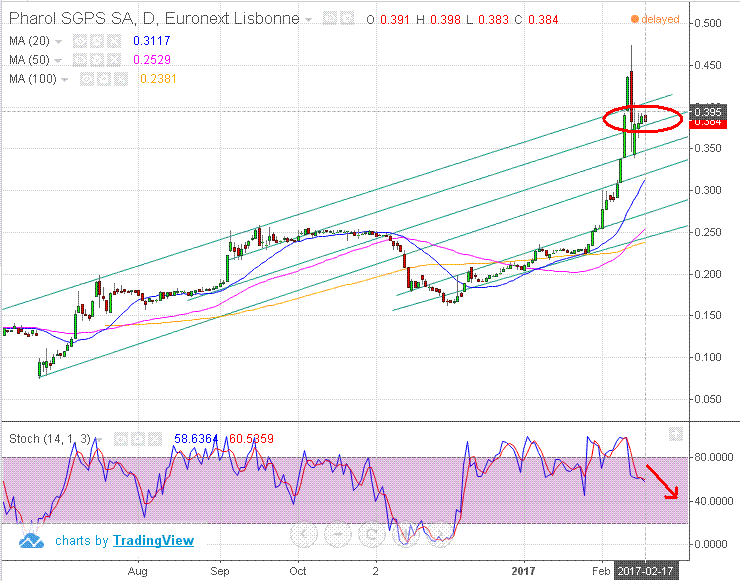The image size is (740, 585).
Task: Click the MA (20) value 0.3117
Action: click(x=151, y=41)
